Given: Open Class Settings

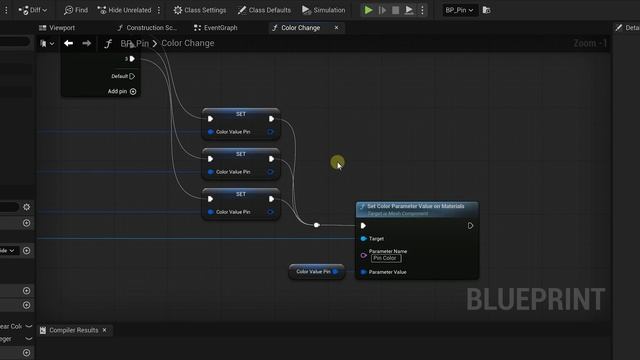Looking at the screenshot, I should [x=200, y=10].
